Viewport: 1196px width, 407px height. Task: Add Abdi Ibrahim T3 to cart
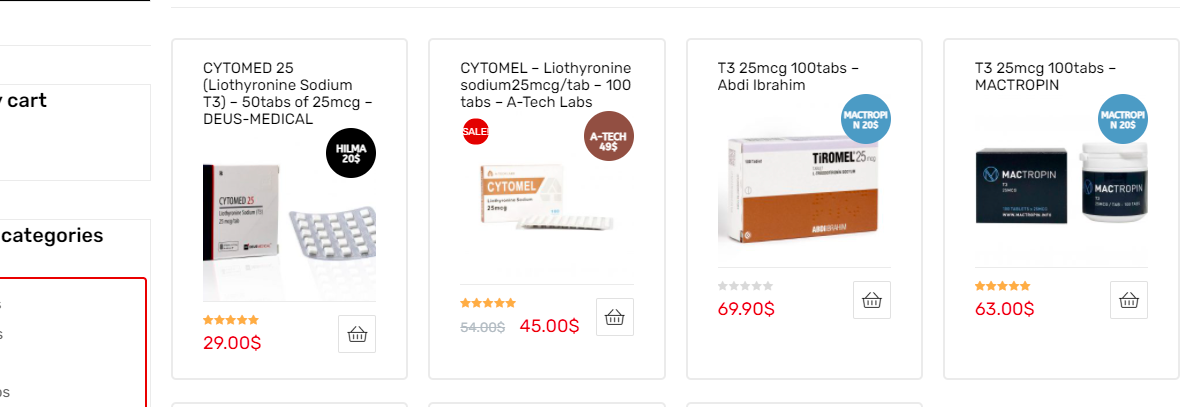click(x=872, y=300)
